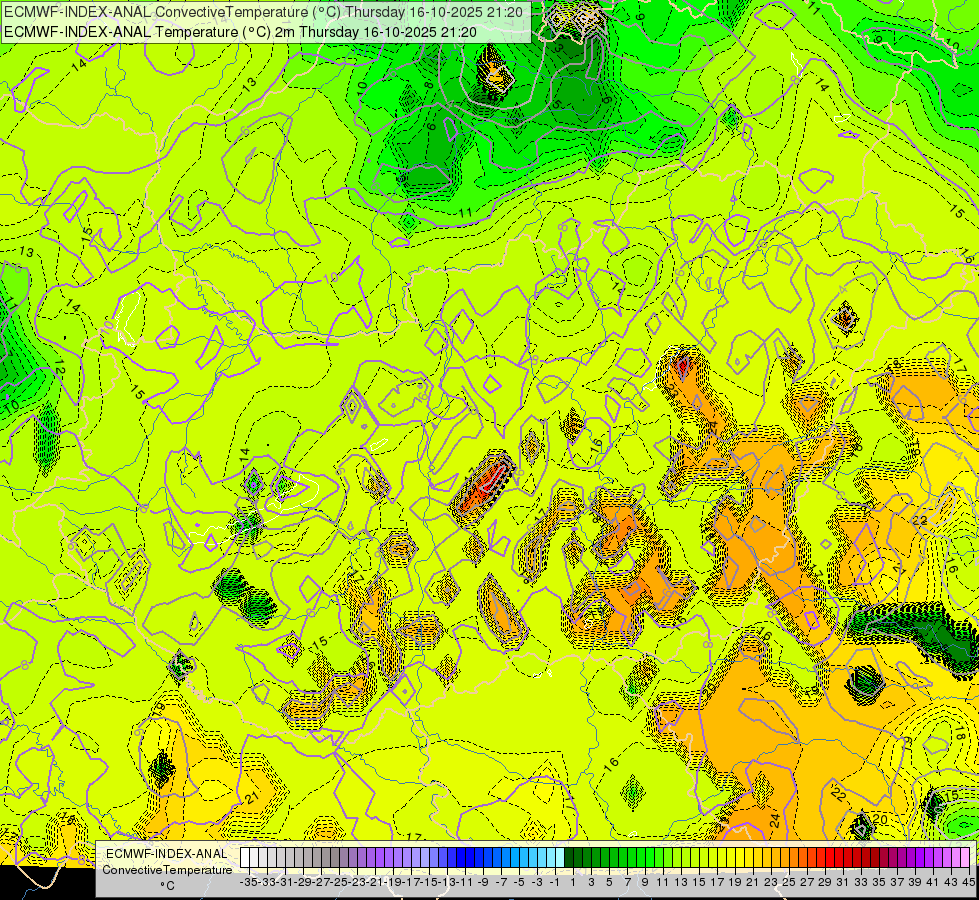The image size is (979, 900).
Task: Click the legend title 'ECMWF-INDEX-ANAL'
Action: pyautogui.click(x=167, y=854)
